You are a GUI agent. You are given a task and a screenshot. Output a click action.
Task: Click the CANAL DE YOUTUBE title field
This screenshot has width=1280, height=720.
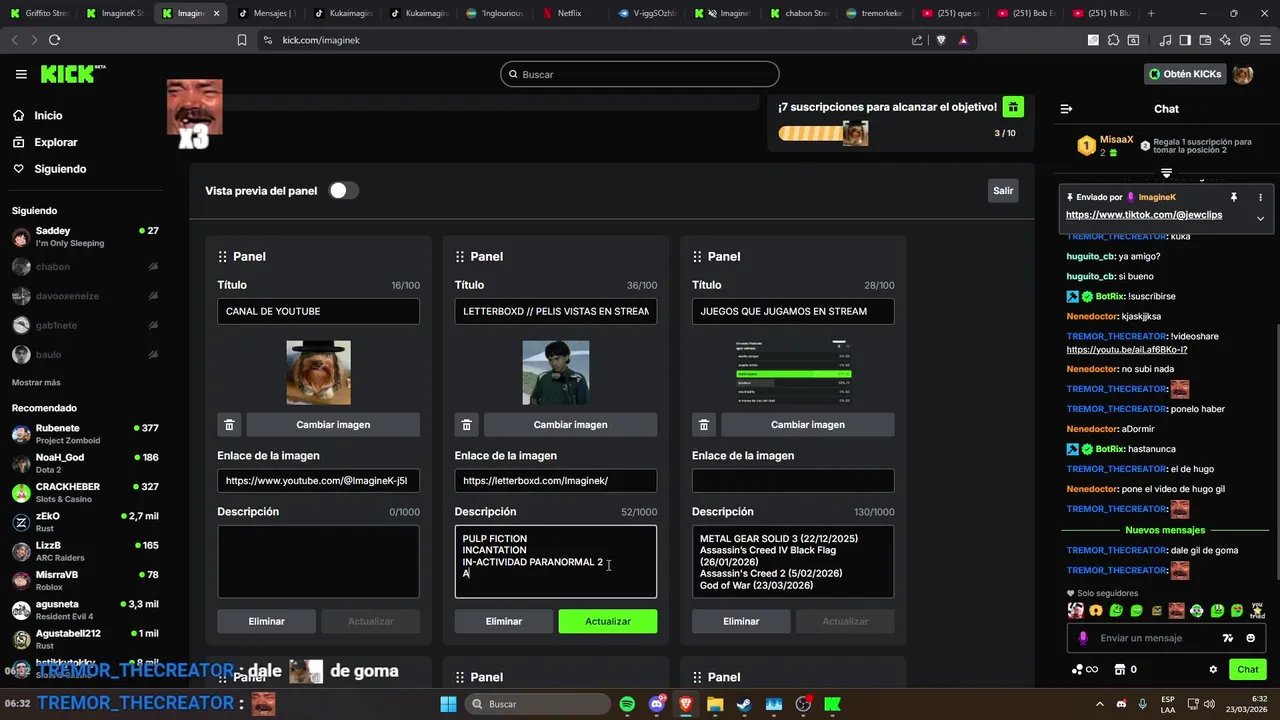point(318,311)
